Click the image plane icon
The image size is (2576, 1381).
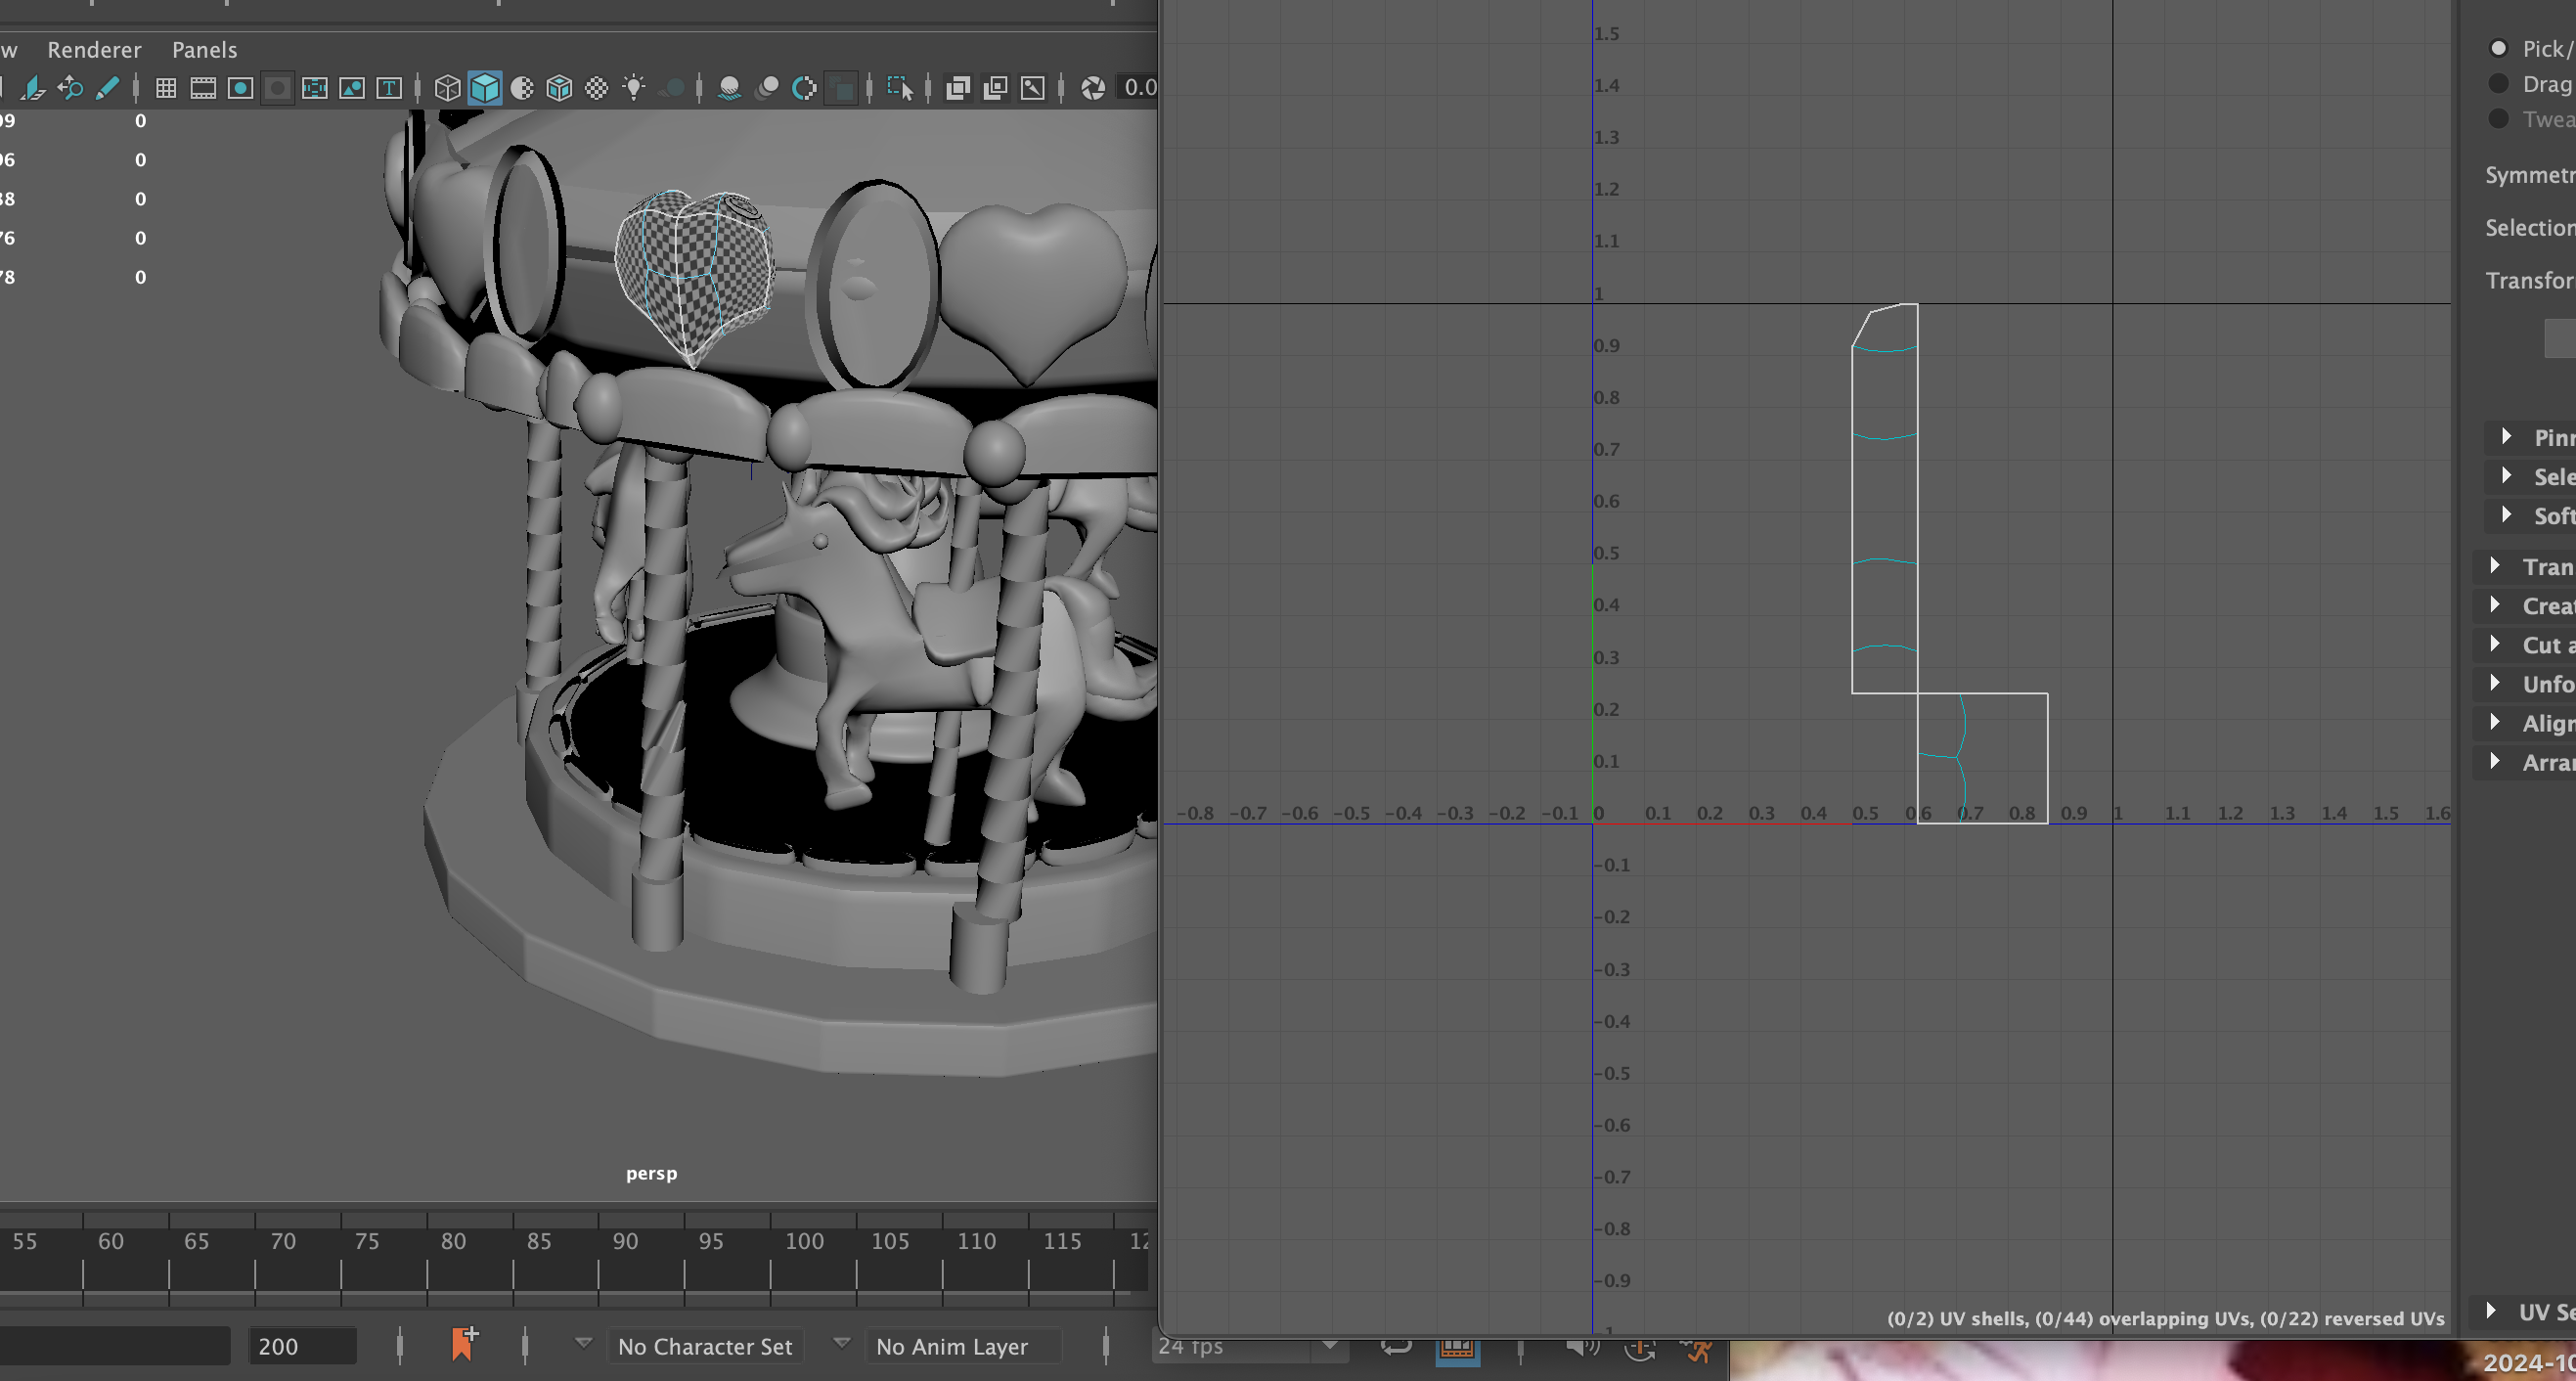coord(33,88)
